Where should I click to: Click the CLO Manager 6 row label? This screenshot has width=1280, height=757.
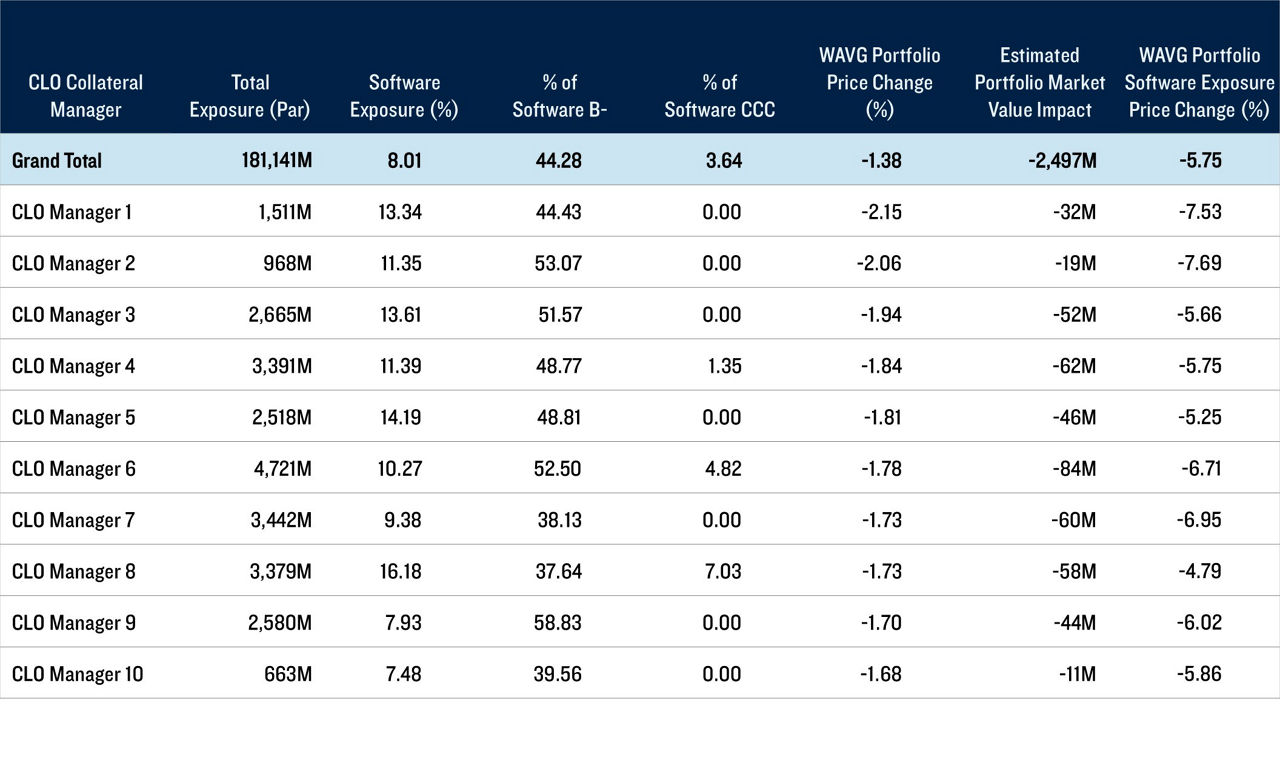(72, 469)
